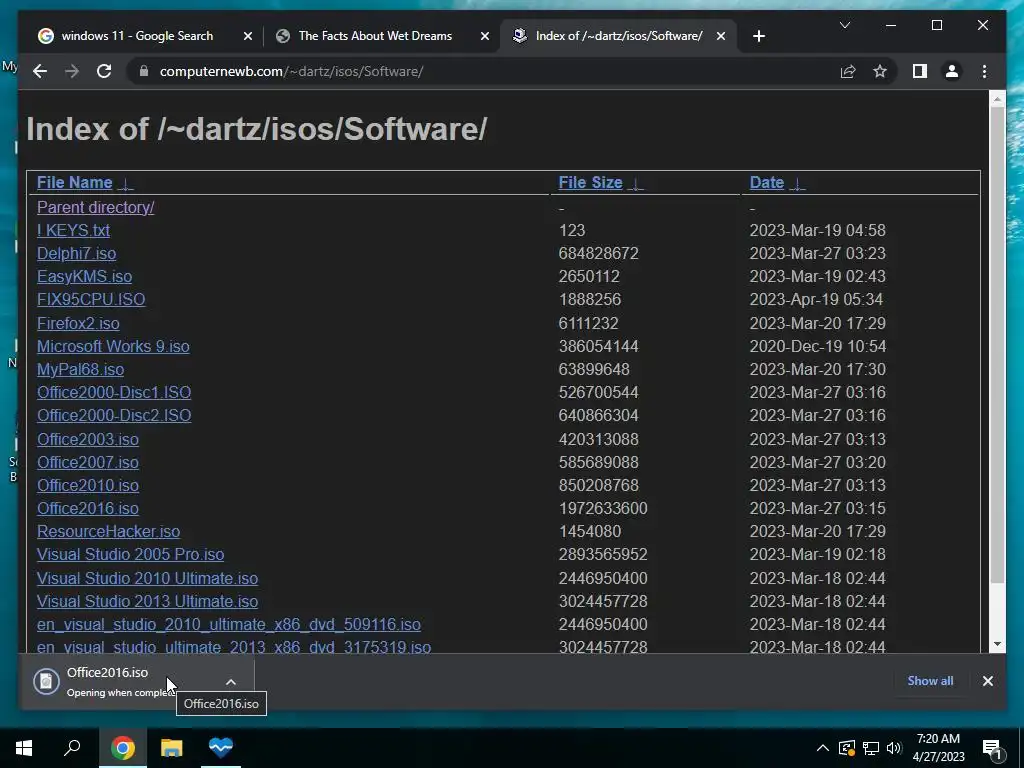Select the Index of /~dartz/isos/Software/ tab
The height and width of the screenshot is (768, 1024).
click(x=618, y=36)
